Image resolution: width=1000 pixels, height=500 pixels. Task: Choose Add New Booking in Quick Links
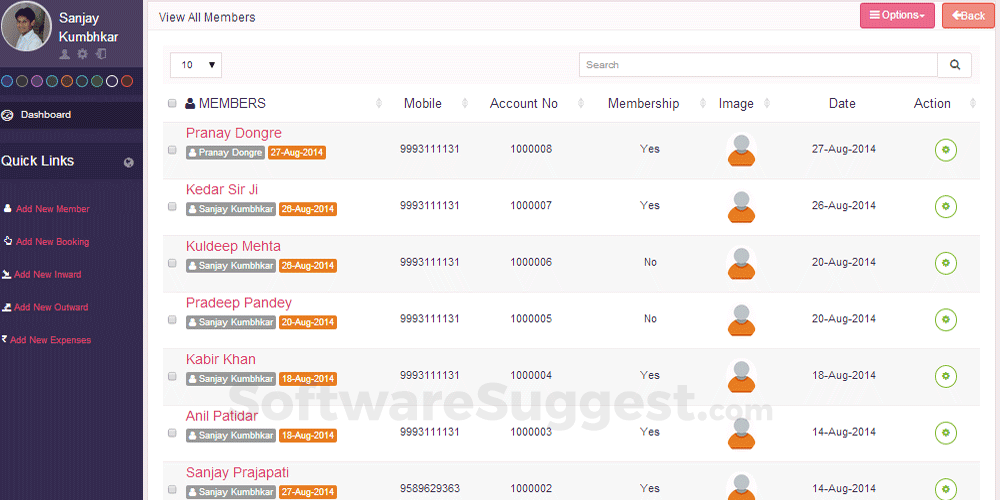[x=51, y=242]
